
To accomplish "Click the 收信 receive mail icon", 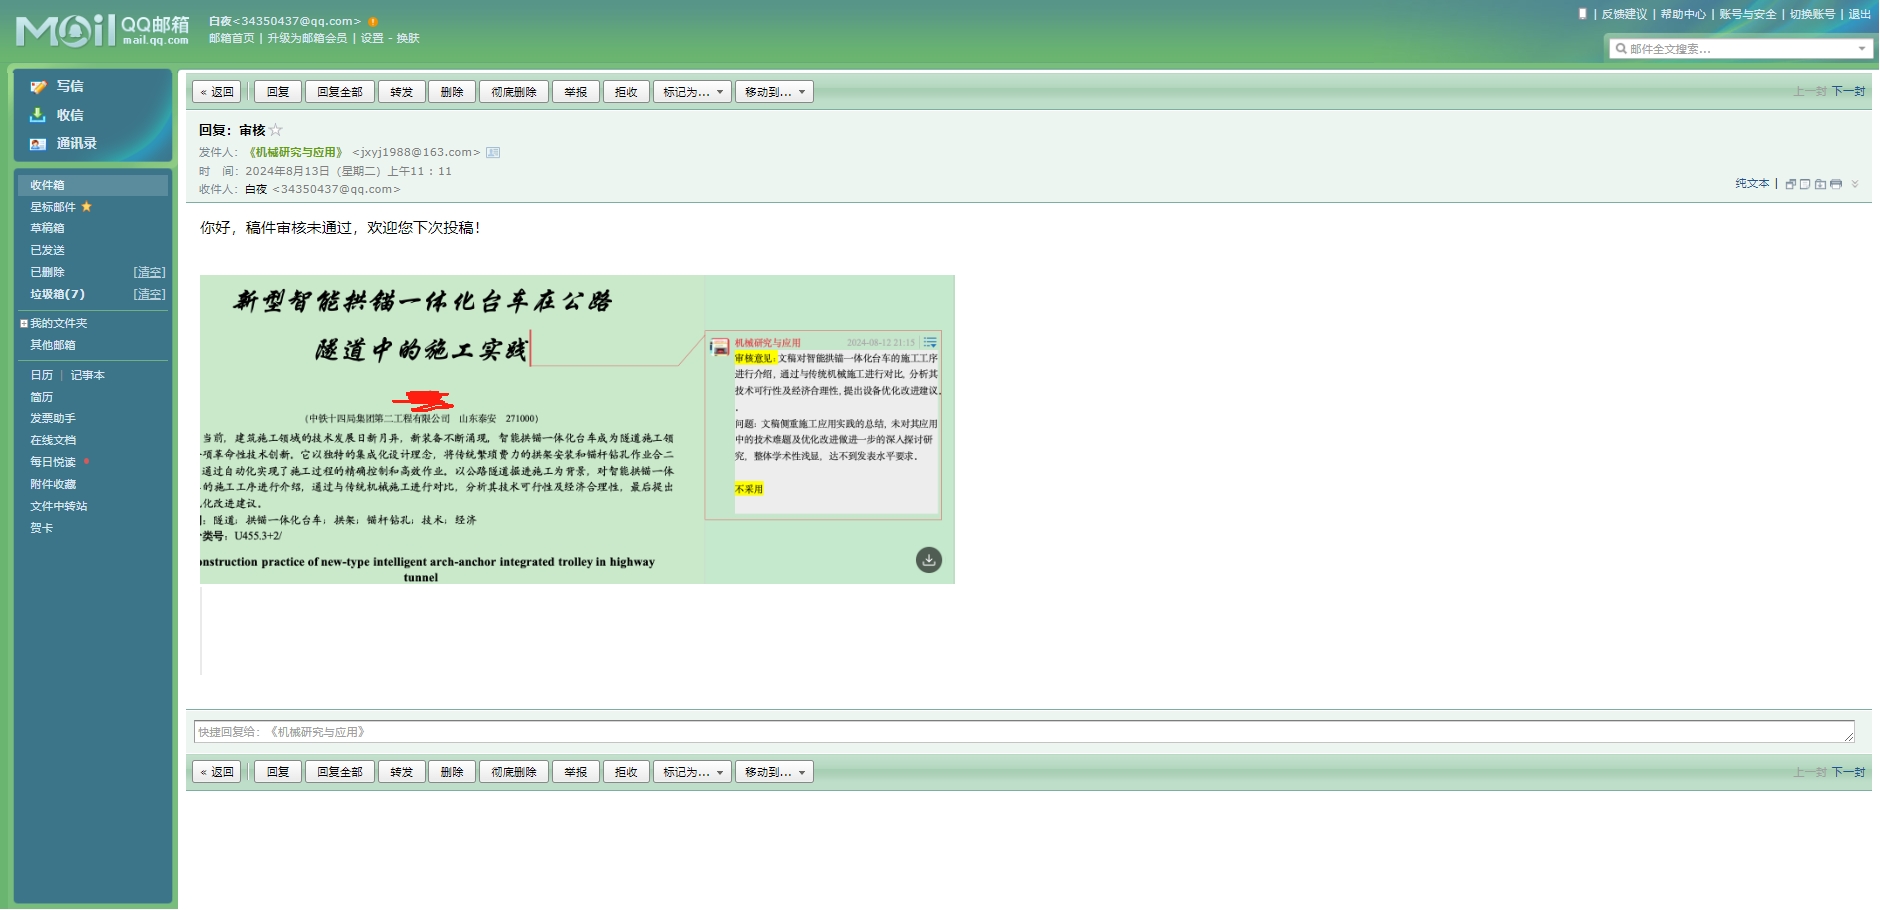I will 38,115.
